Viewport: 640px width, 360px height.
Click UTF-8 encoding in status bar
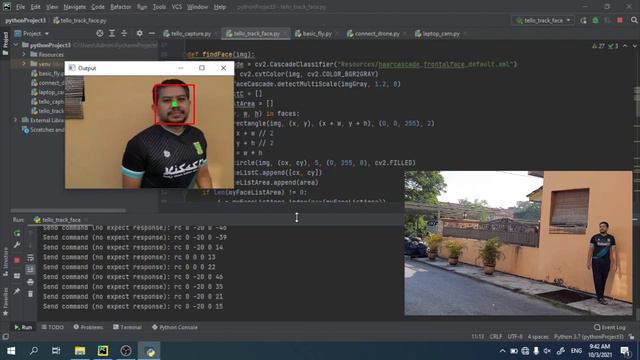tap(515, 337)
